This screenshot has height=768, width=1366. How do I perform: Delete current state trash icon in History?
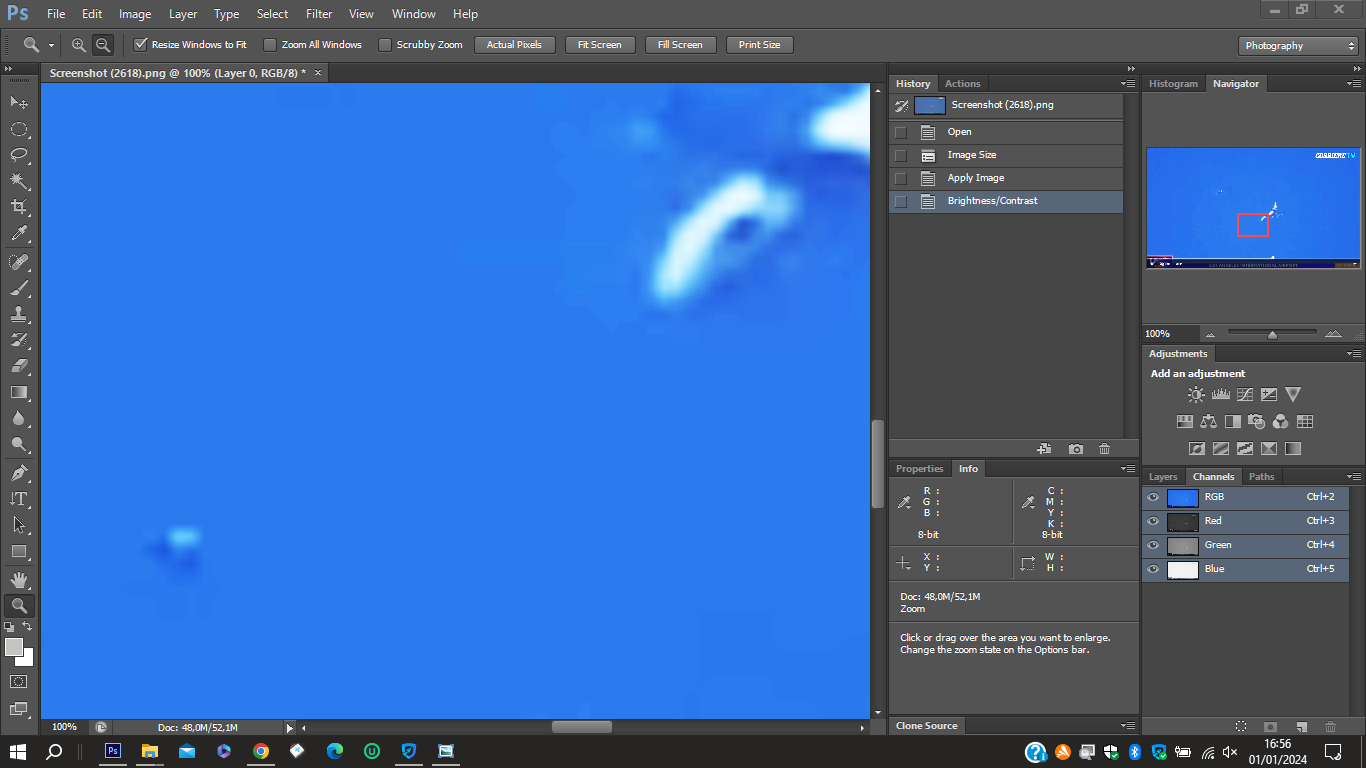pyautogui.click(x=1104, y=449)
